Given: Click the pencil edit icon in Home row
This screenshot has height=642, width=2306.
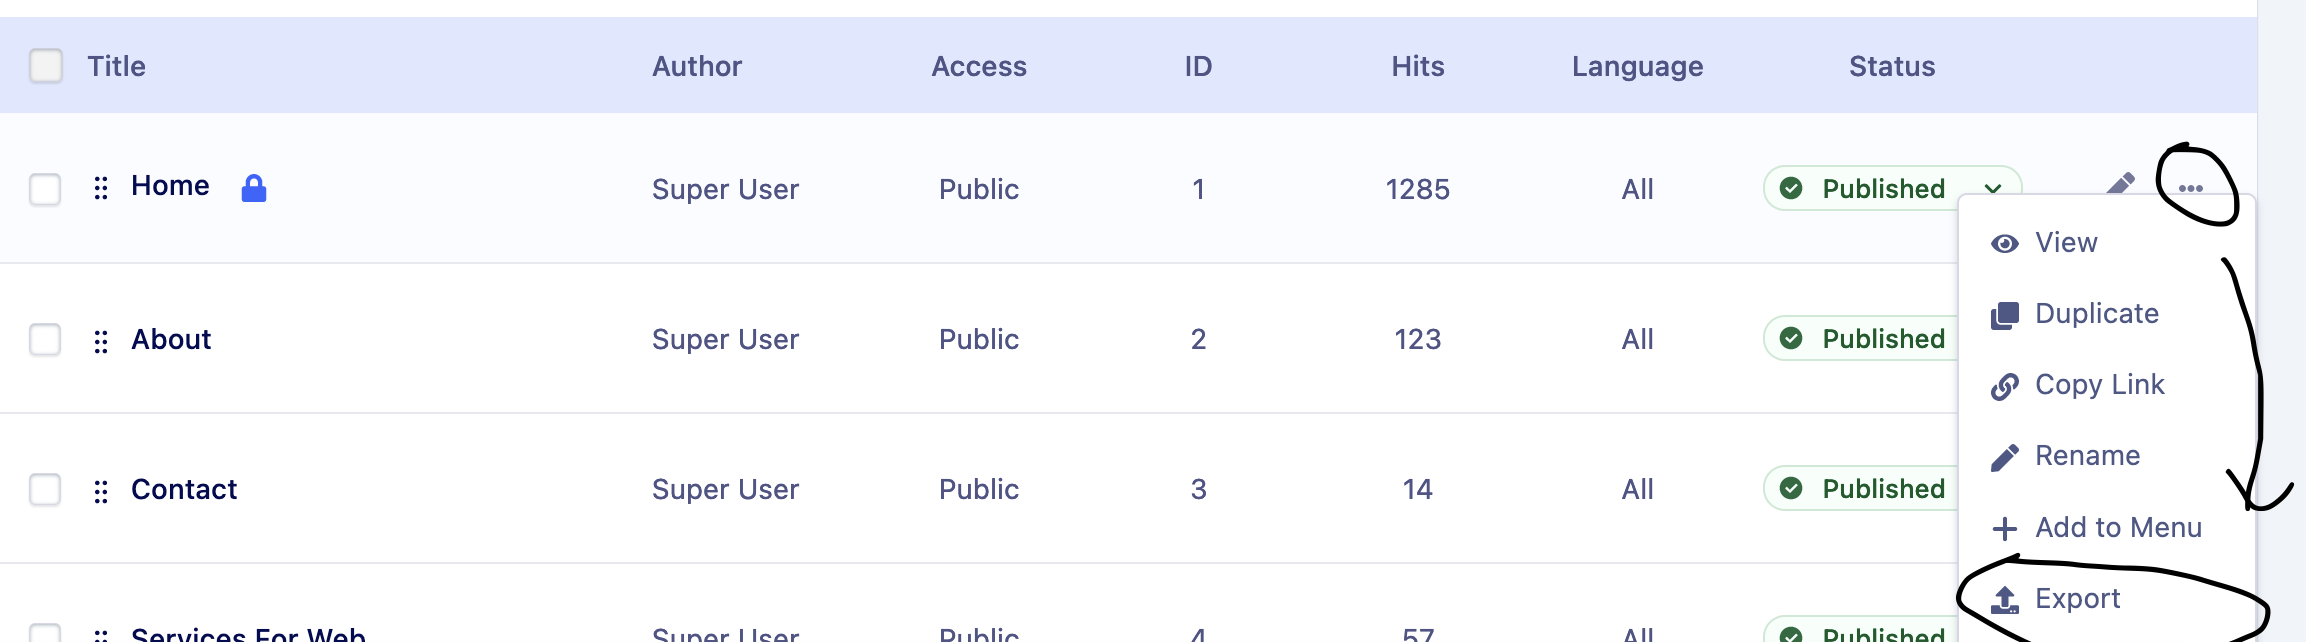Looking at the screenshot, I should click(x=2120, y=184).
